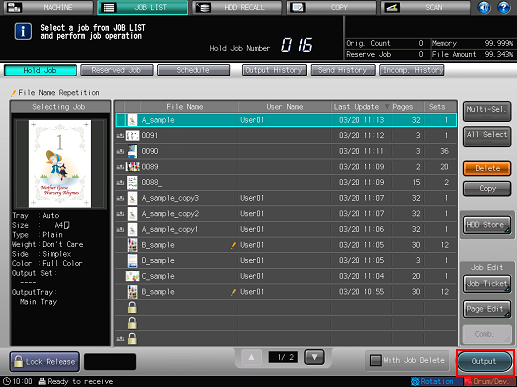Open the Job Ticket editor
This screenshot has width=517, height=387.
point(487,284)
